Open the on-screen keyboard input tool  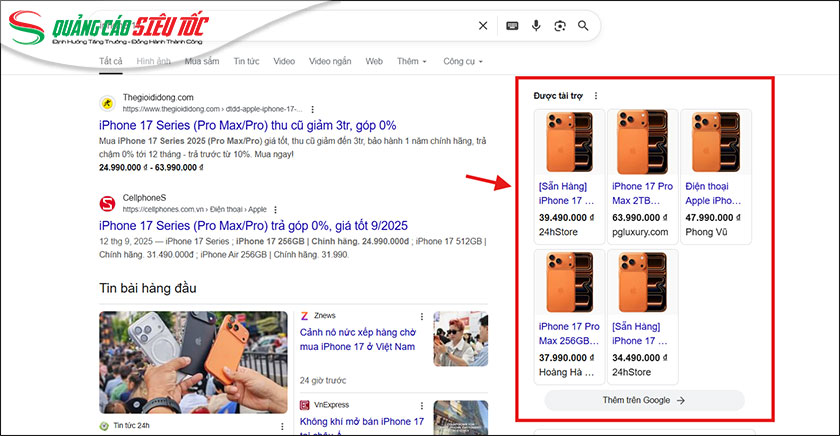512,26
